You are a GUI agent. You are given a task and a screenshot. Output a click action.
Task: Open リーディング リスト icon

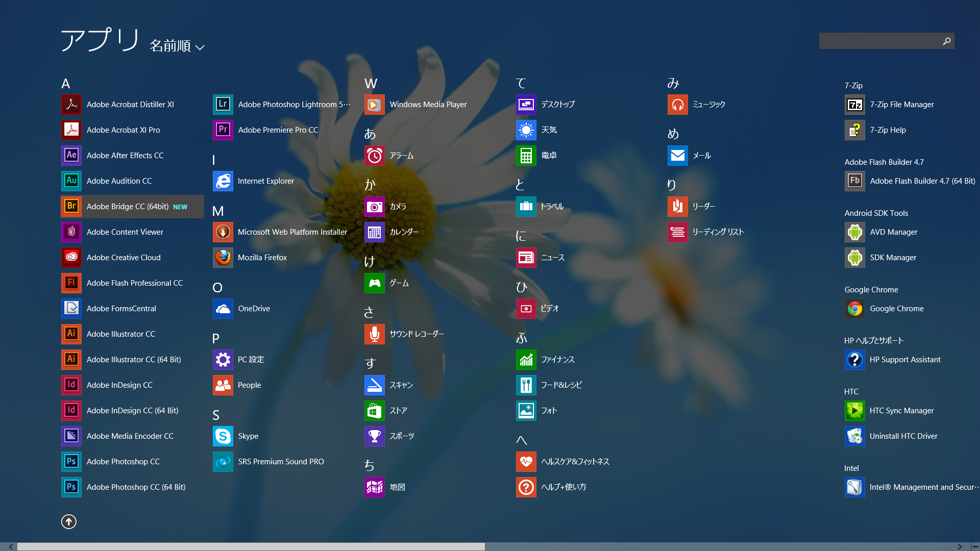pos(678,232)
